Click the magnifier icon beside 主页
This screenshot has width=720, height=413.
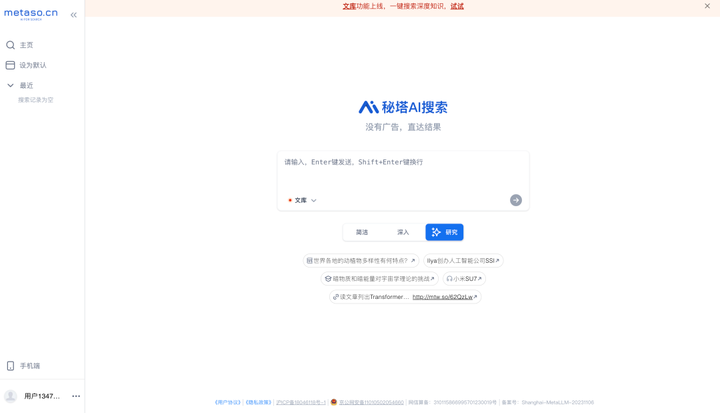pyautogui.click(x=10, y=45)
